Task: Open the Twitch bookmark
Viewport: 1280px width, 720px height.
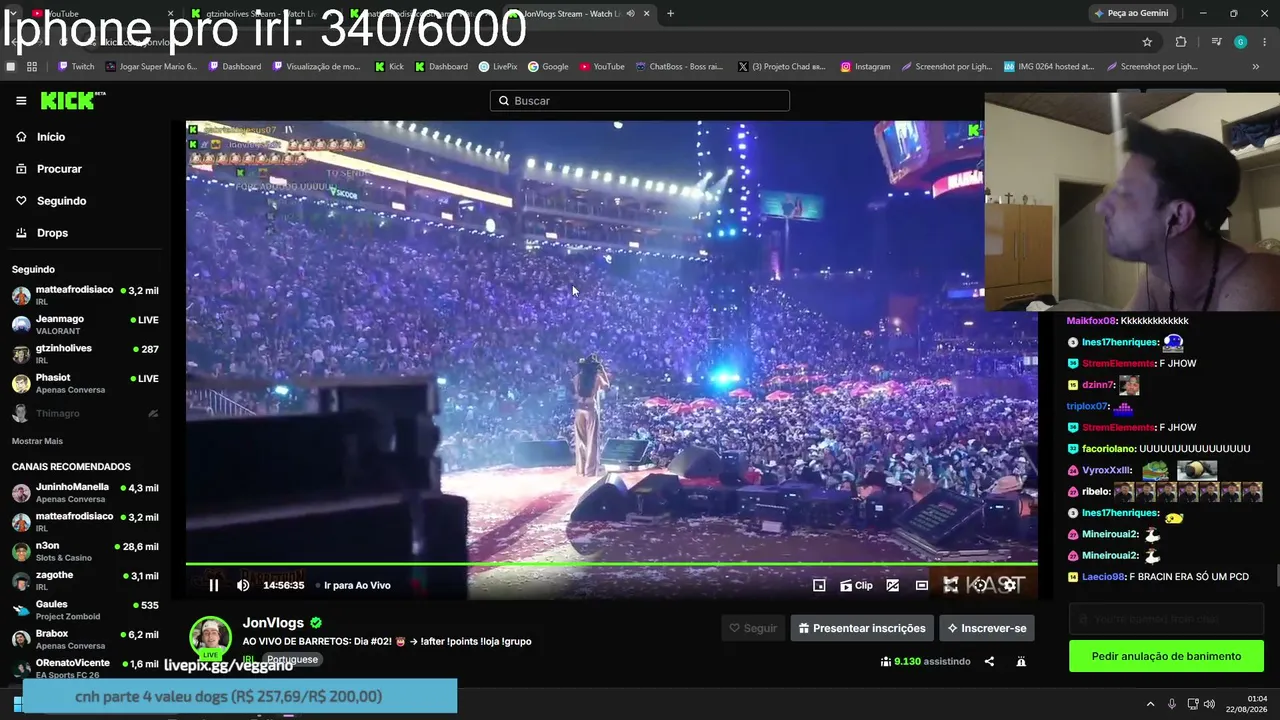Action: pyautogui.click(x=76, y=67)
